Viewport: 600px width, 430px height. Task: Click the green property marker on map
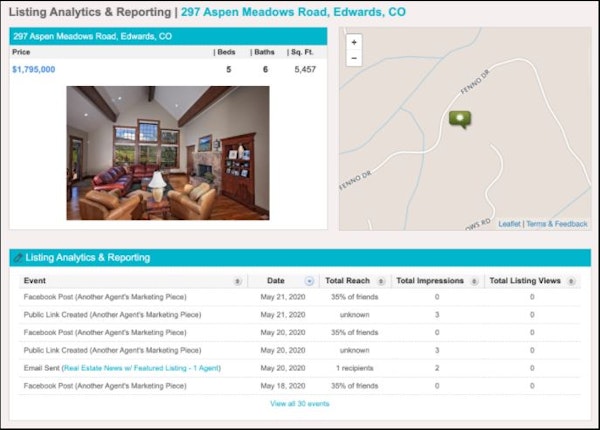(x=460, y=120)
